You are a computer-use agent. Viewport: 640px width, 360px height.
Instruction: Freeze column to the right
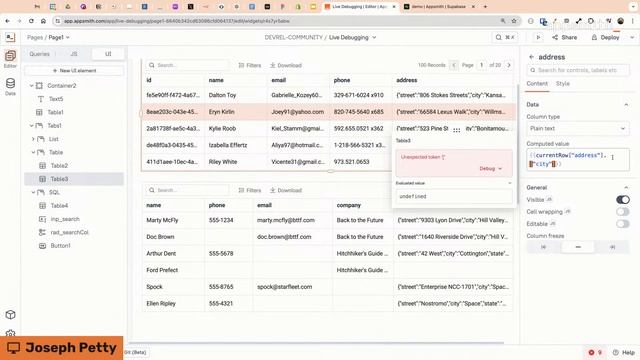[612, 247]
